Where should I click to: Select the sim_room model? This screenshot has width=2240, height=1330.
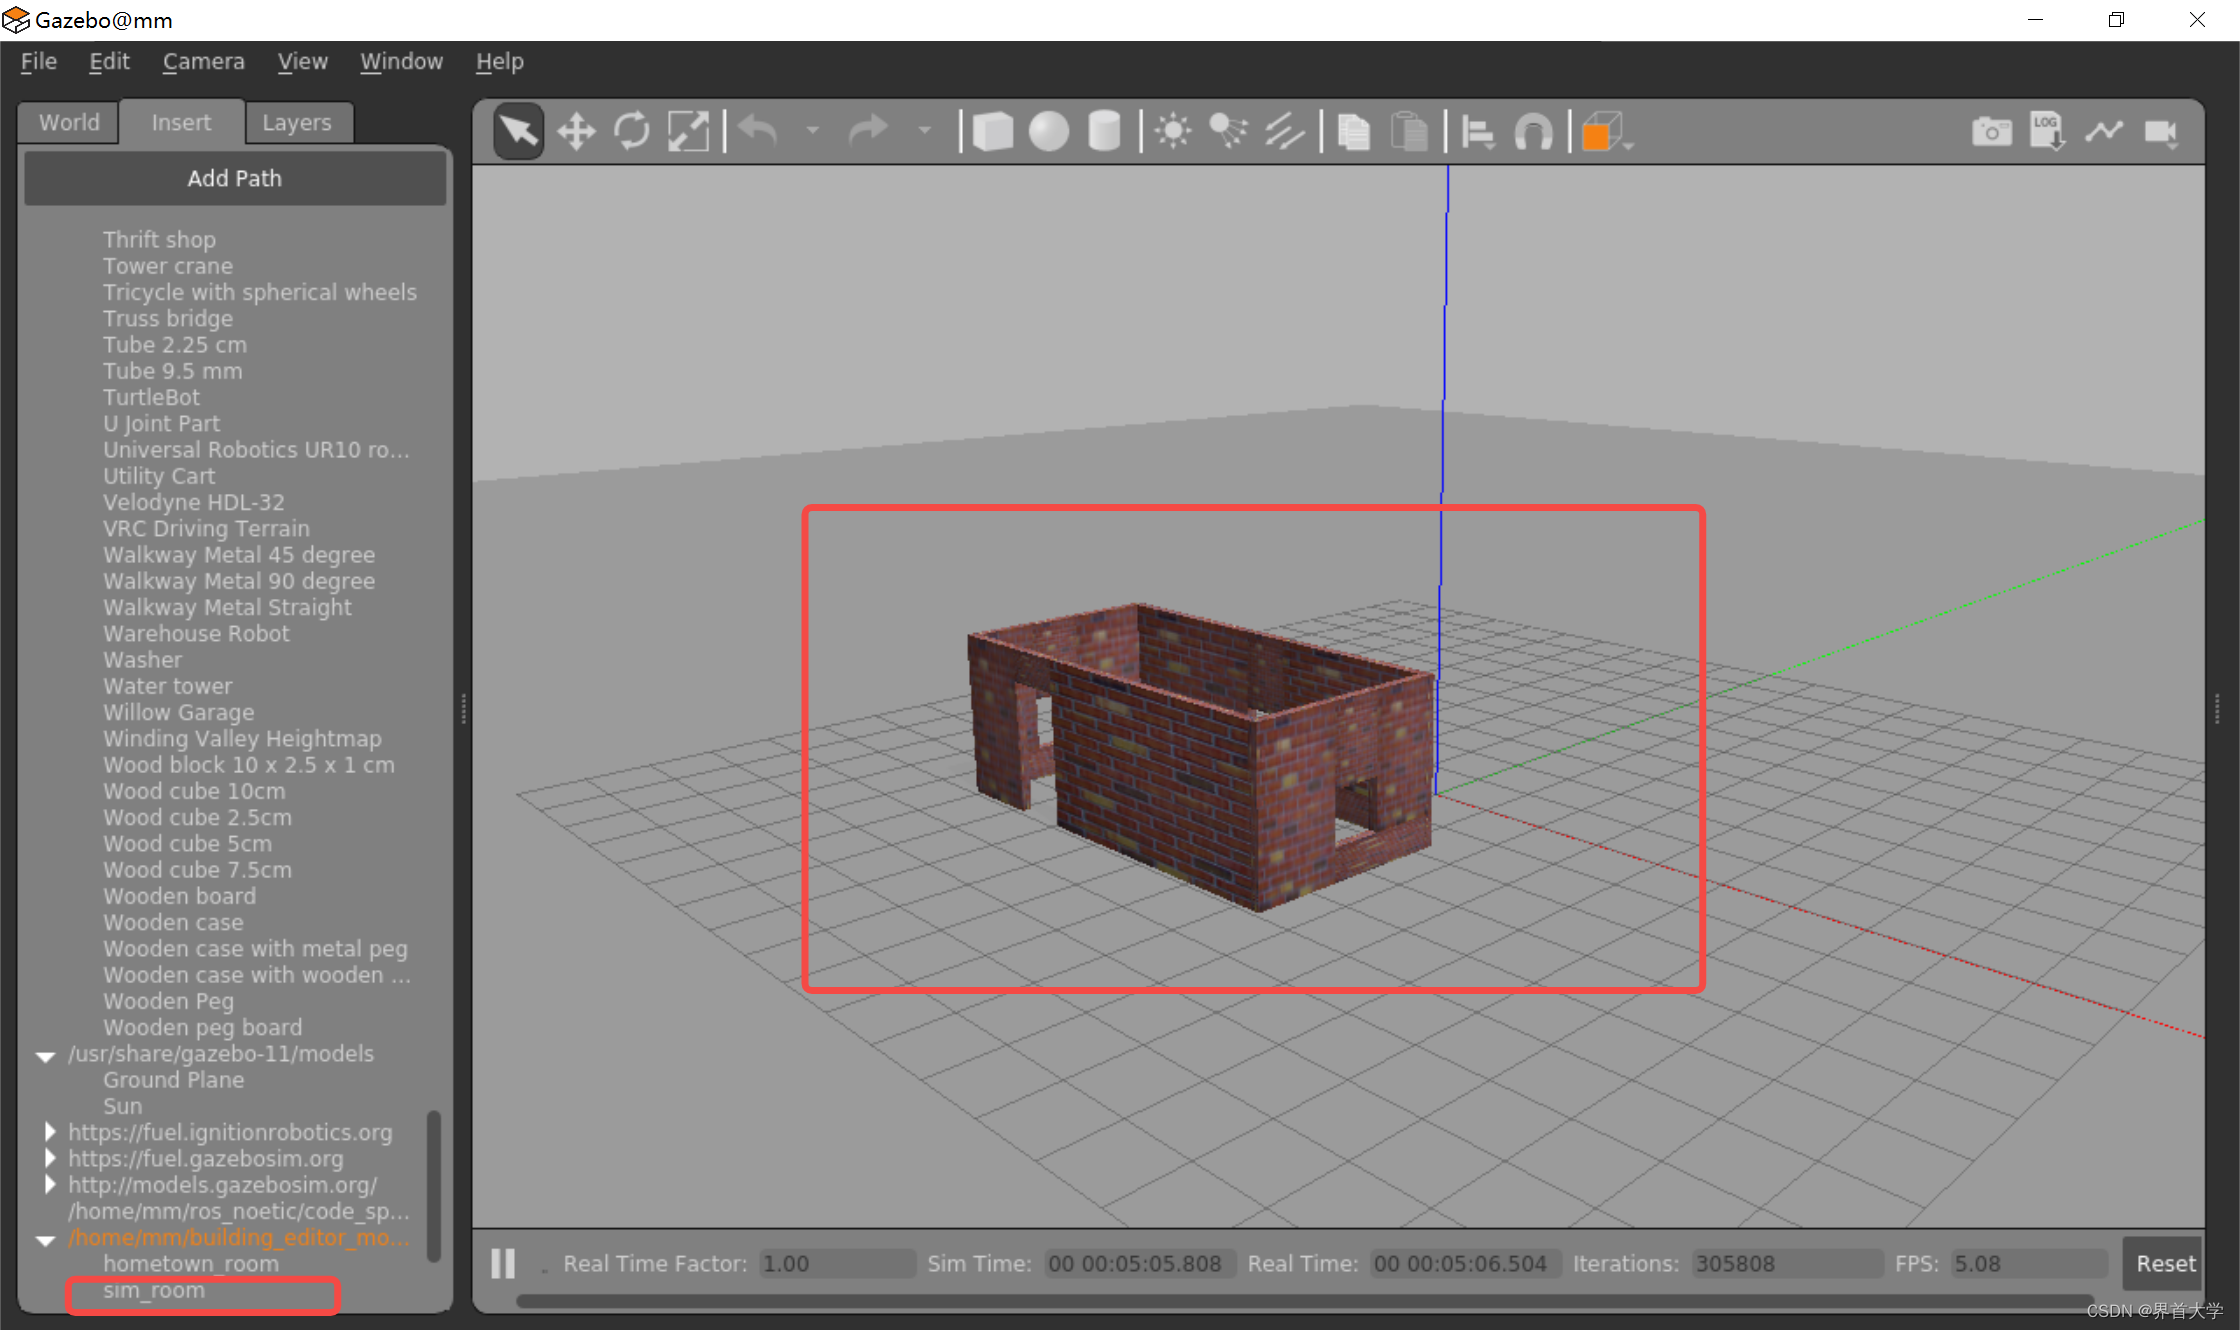point(154,1291)
